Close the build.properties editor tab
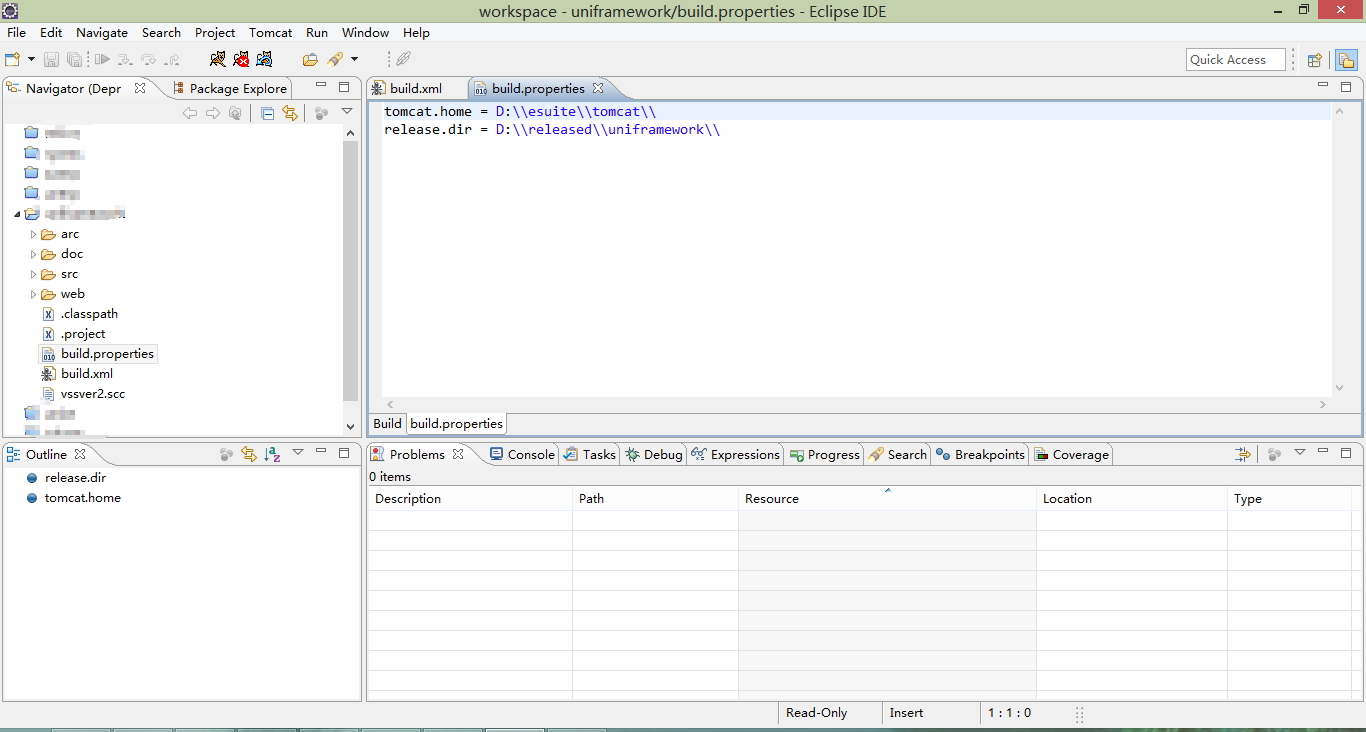This screenshot has width=1366, height=732. coord(598,88)
